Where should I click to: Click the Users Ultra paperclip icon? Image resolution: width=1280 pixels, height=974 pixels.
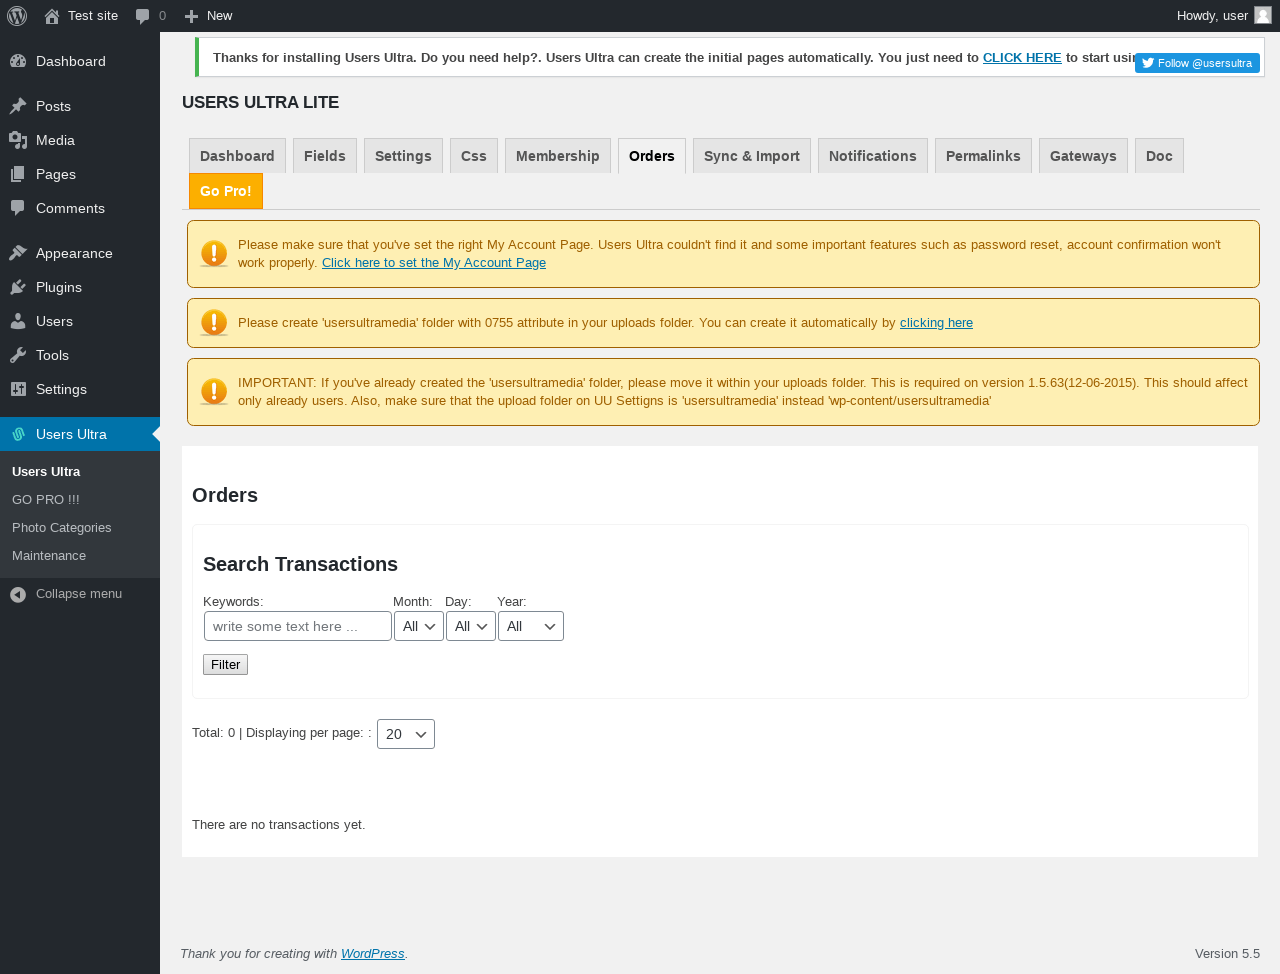pos(18,434)
